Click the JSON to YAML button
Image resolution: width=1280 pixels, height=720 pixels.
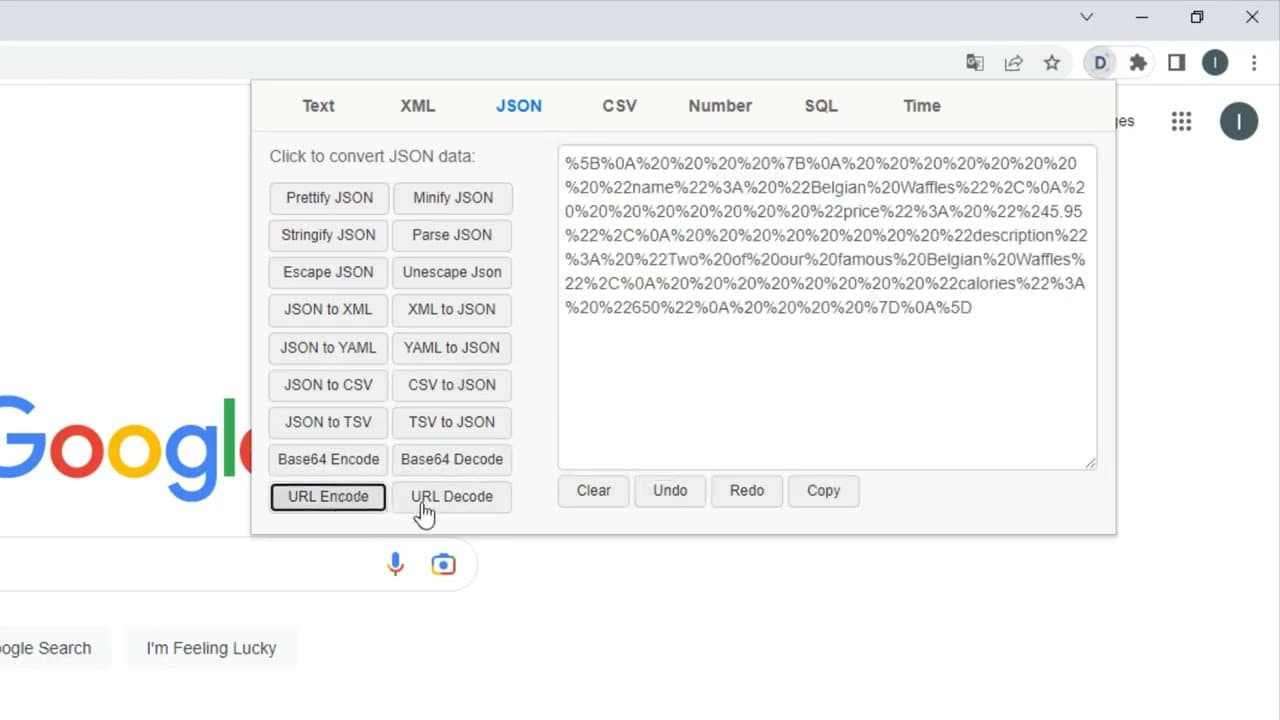328,348
